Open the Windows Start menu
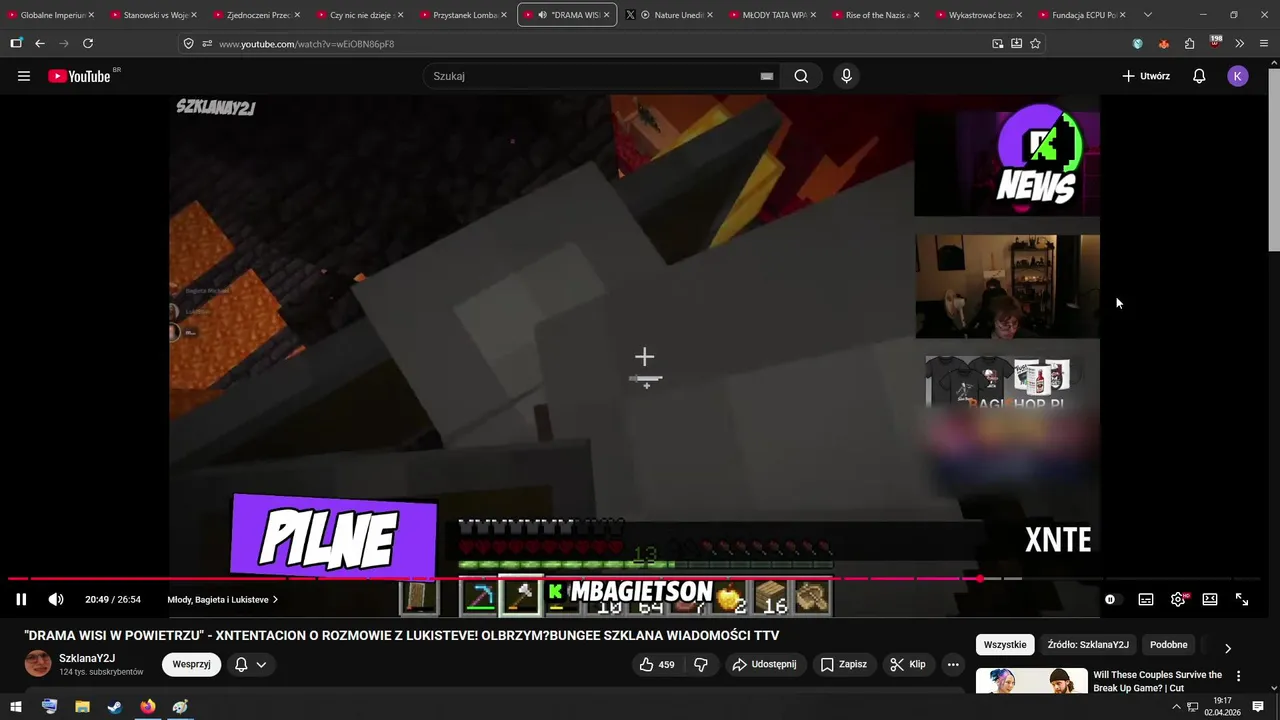1280x720 pixels. [16, 706]
